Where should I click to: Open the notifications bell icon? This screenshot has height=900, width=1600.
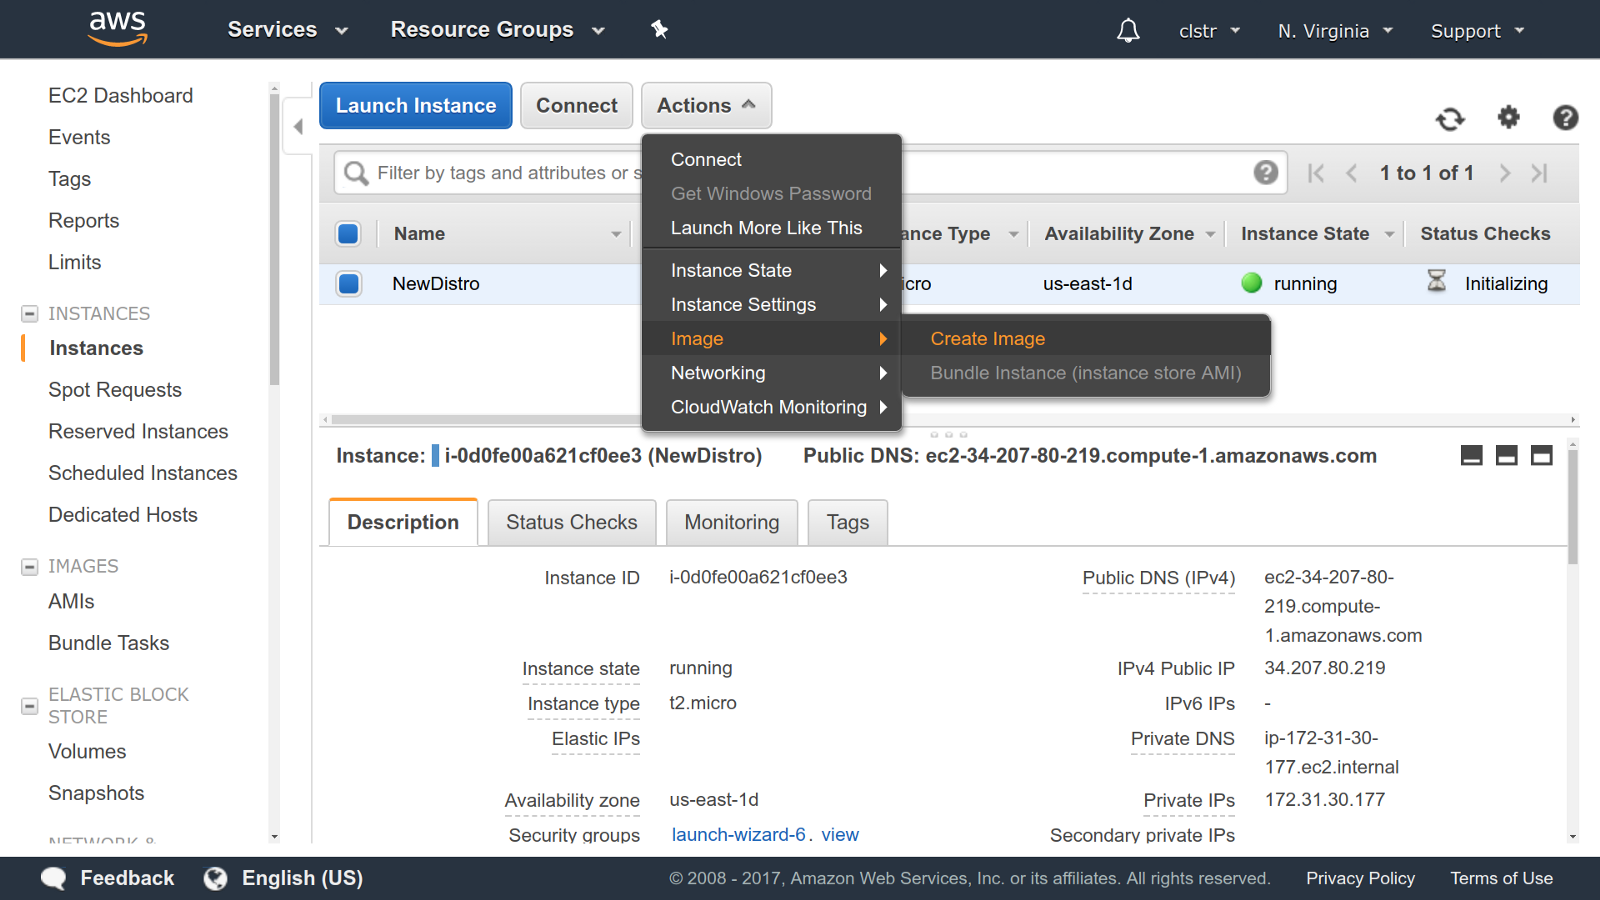(x=1128, y=31)
